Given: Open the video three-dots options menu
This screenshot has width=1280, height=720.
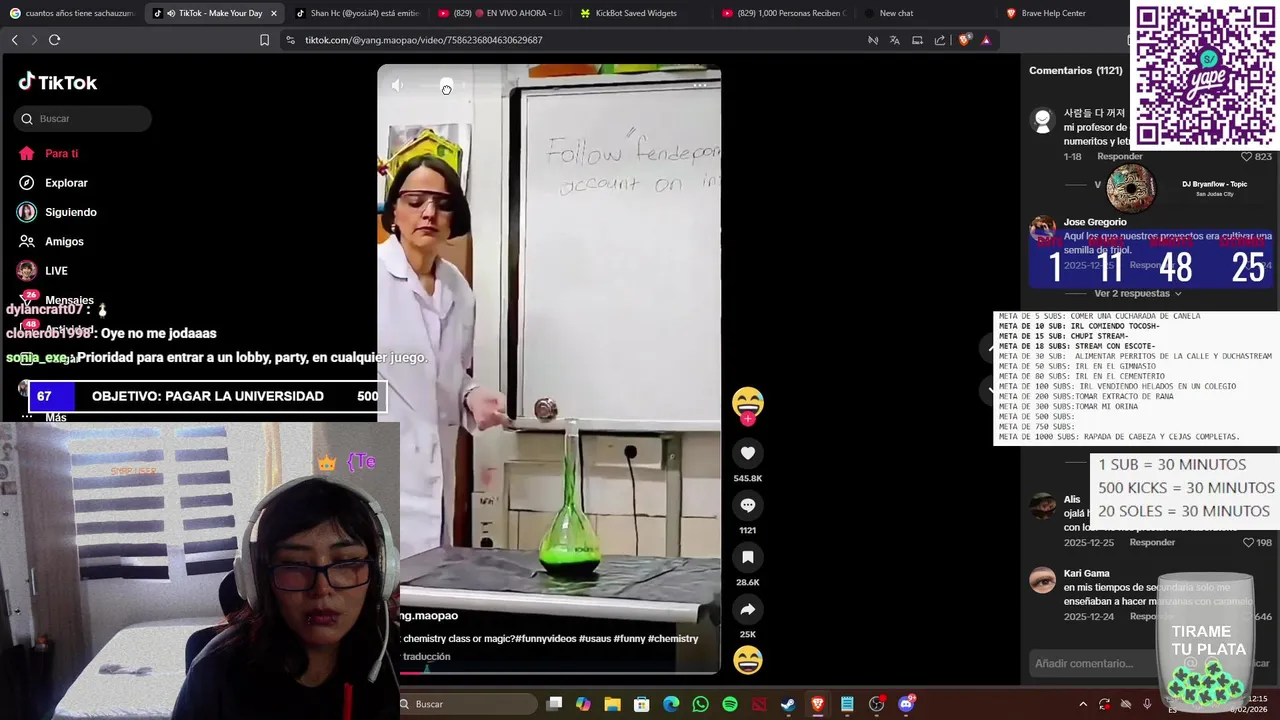Looking at the screenshot, I should 700,85.
